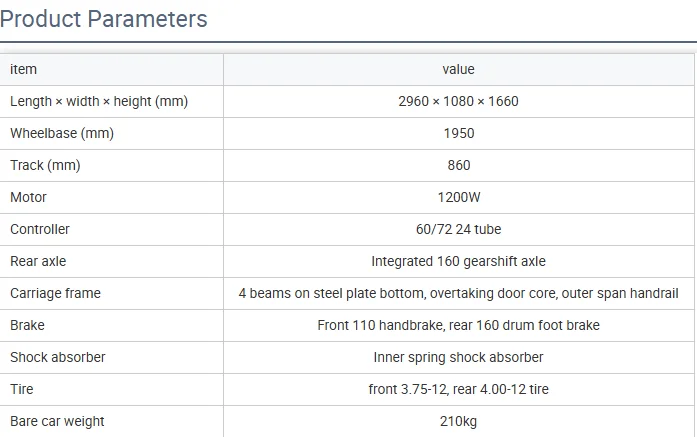Click the 210kg bare car weight value
This screenshot has width=697, height=437.
458,421
